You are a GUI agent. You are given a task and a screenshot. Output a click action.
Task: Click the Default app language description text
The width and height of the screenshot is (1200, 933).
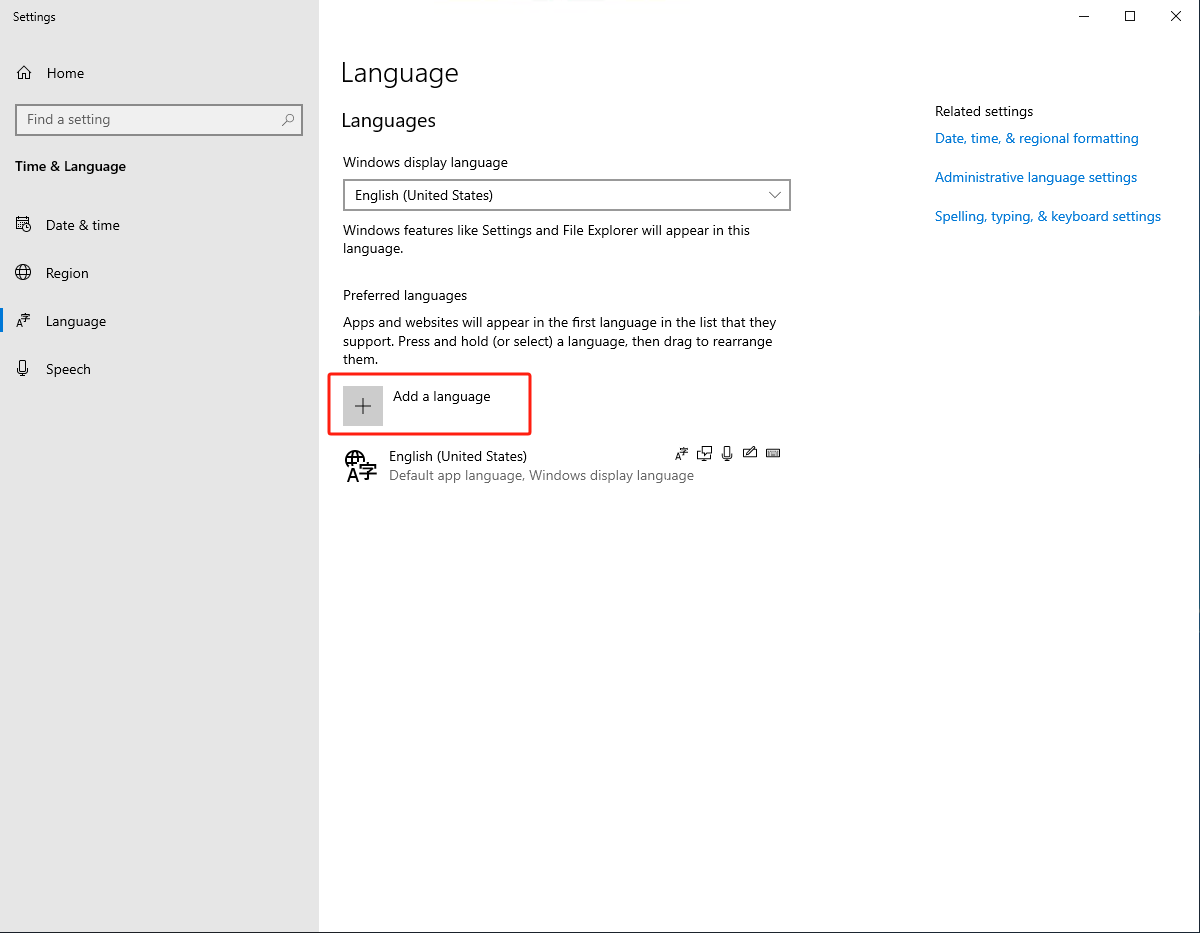[541, 475]
